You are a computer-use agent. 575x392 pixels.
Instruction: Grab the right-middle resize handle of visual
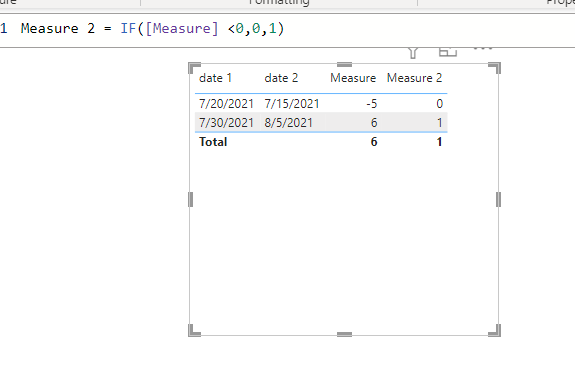[x=498, y=199]
